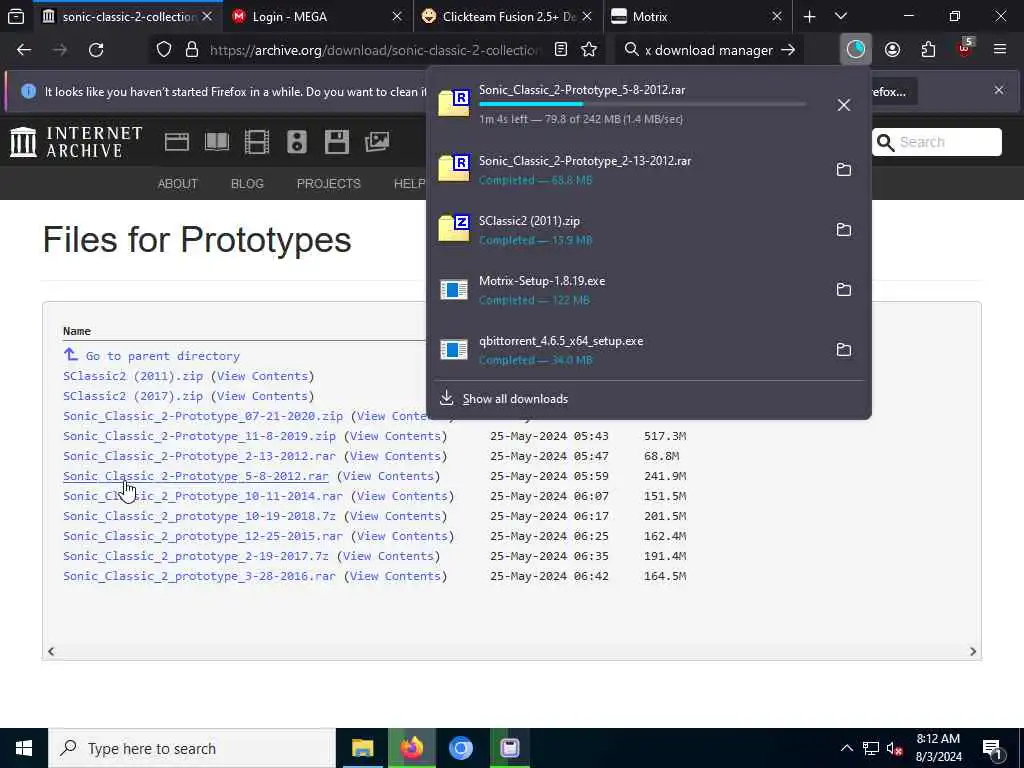The width and height of the screenshot is (1024, 768).
Task: Show hidden system tray icons
Action: click(x=846, y=748)
